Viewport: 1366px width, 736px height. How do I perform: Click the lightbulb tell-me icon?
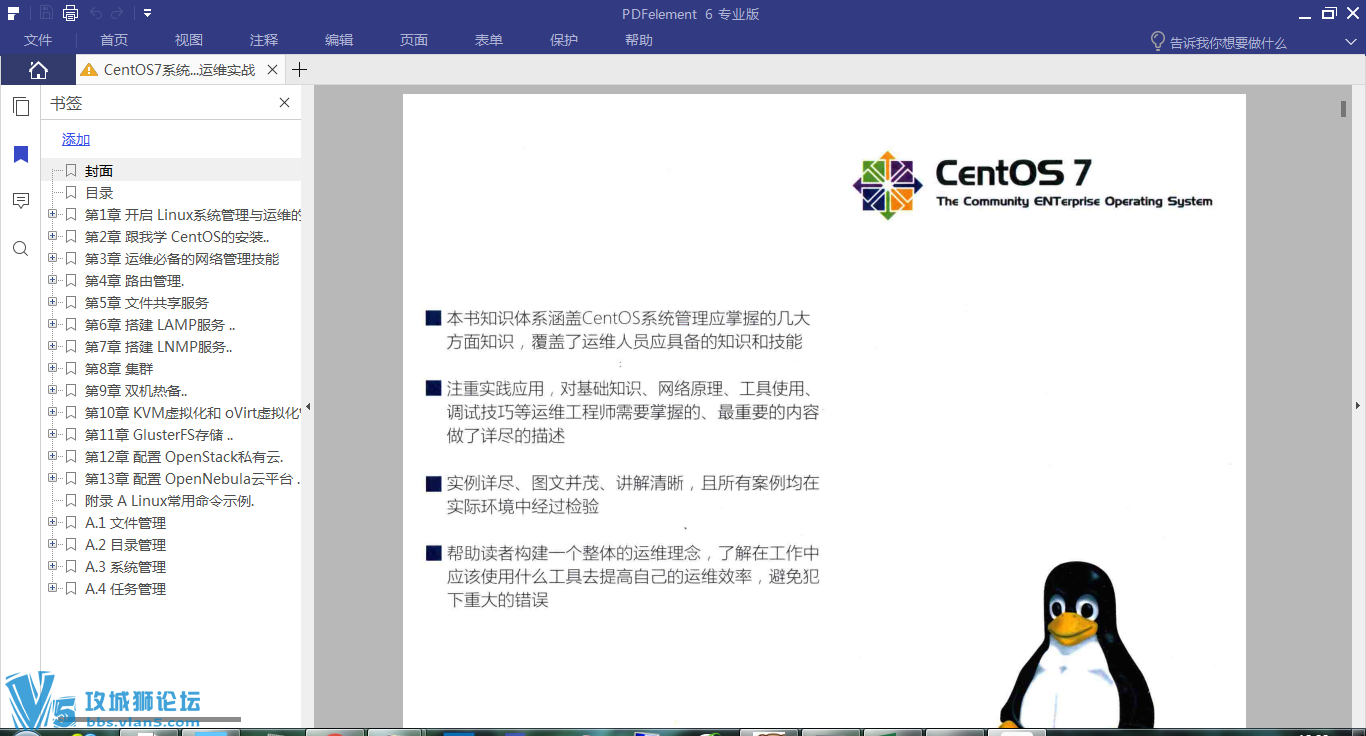(1158, 41)
